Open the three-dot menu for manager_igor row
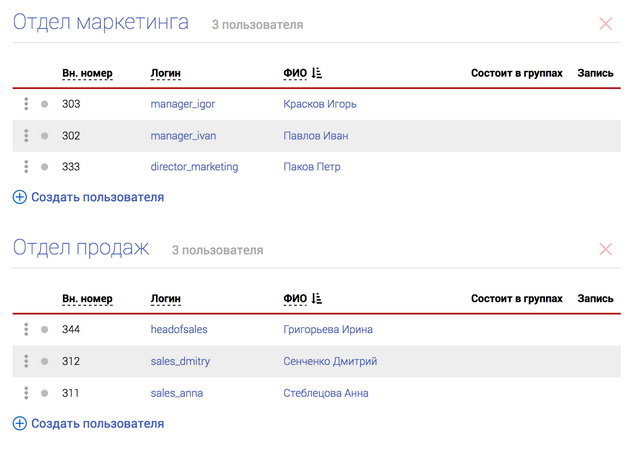 click(26, 104)
